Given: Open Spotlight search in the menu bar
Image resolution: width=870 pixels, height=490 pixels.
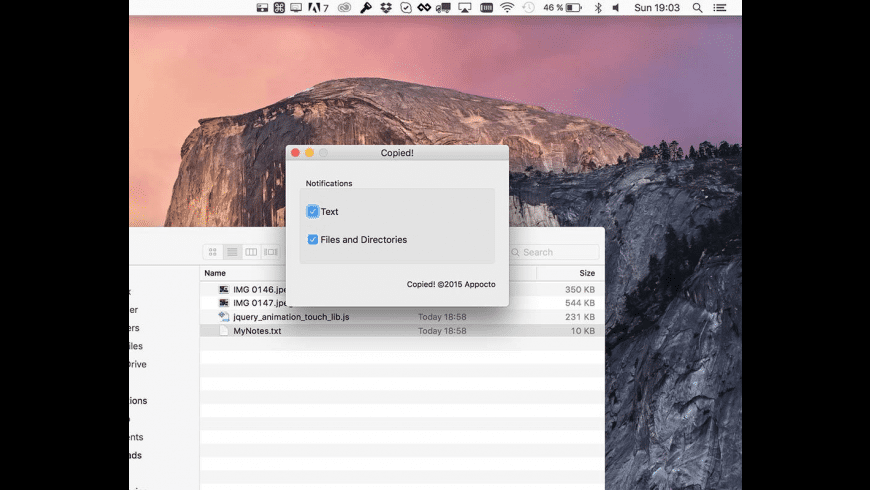Looking at the screenshot, I should coord(697,8).
